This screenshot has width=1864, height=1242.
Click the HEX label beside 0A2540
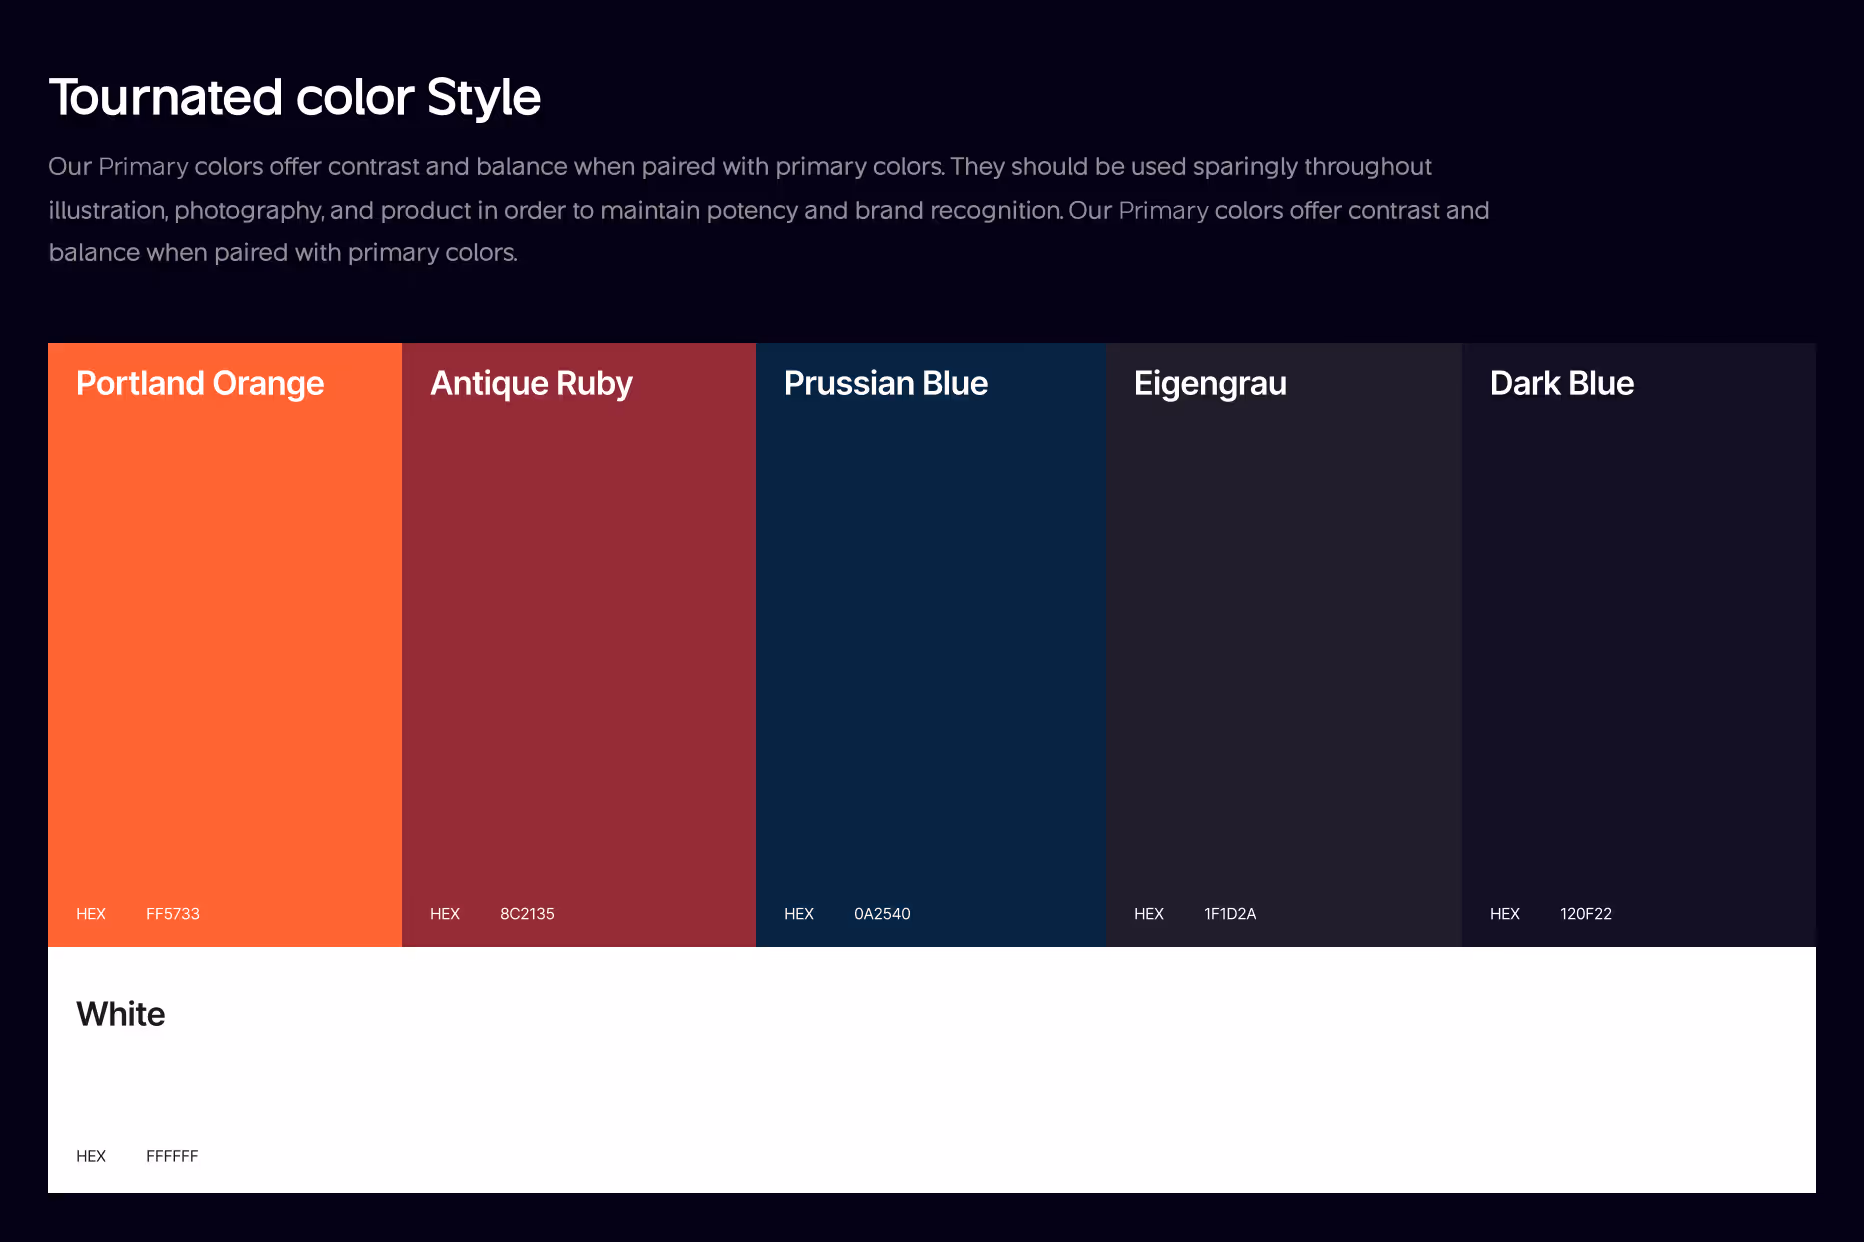(x=799, y=914)
